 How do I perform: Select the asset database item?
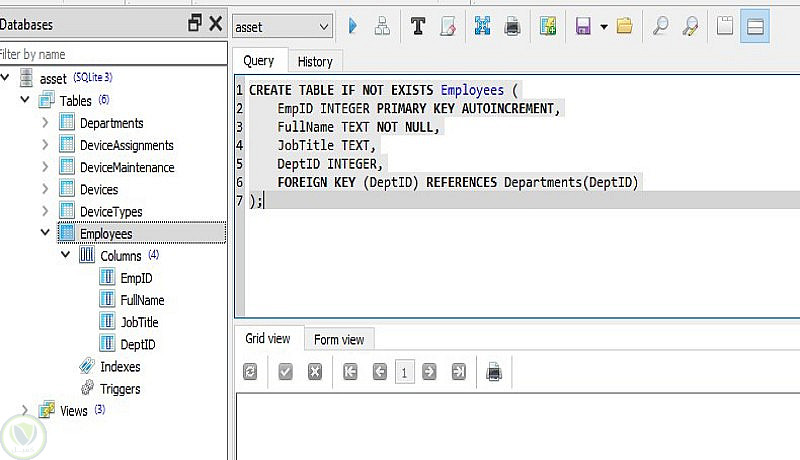tap(53, 79)
